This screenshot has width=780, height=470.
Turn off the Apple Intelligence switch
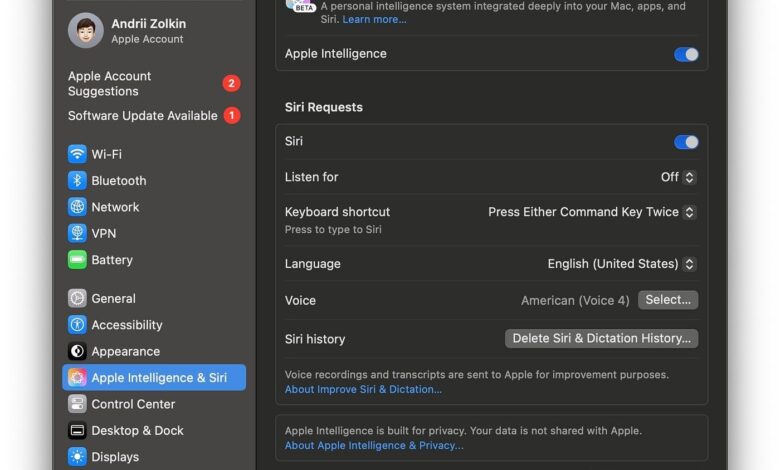coord(686,54)
